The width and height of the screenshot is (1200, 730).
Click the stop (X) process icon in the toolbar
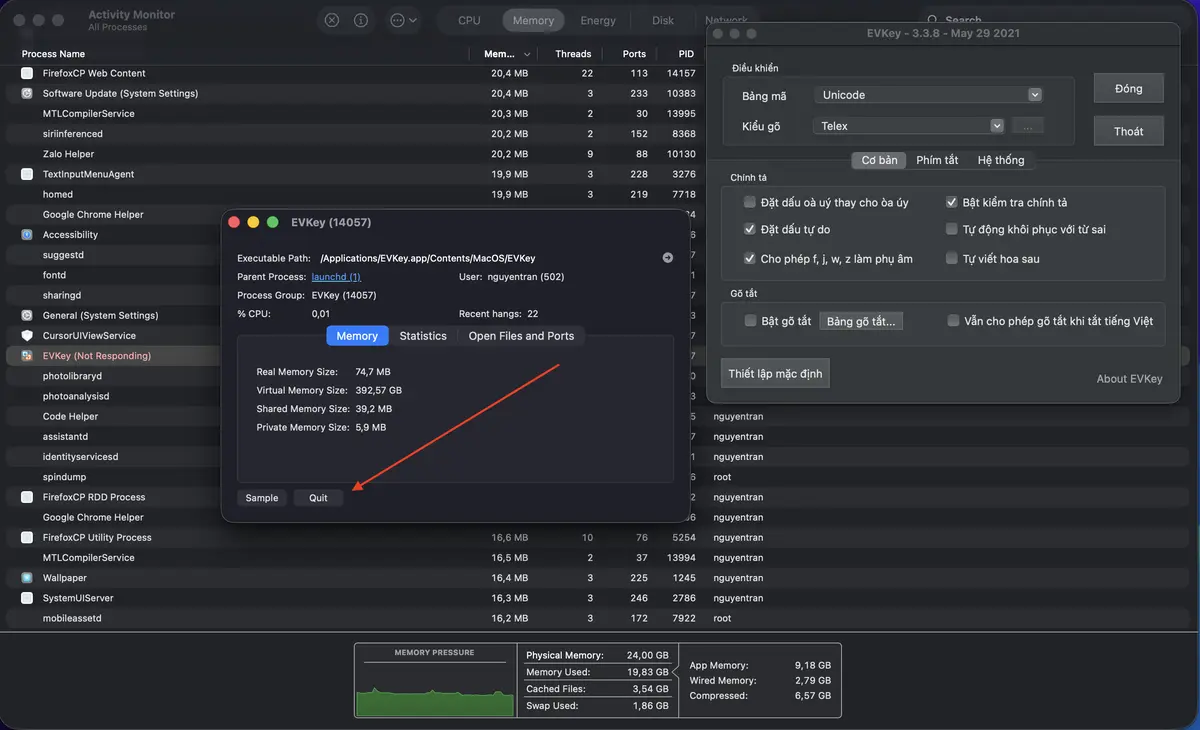tap(331, 19)
